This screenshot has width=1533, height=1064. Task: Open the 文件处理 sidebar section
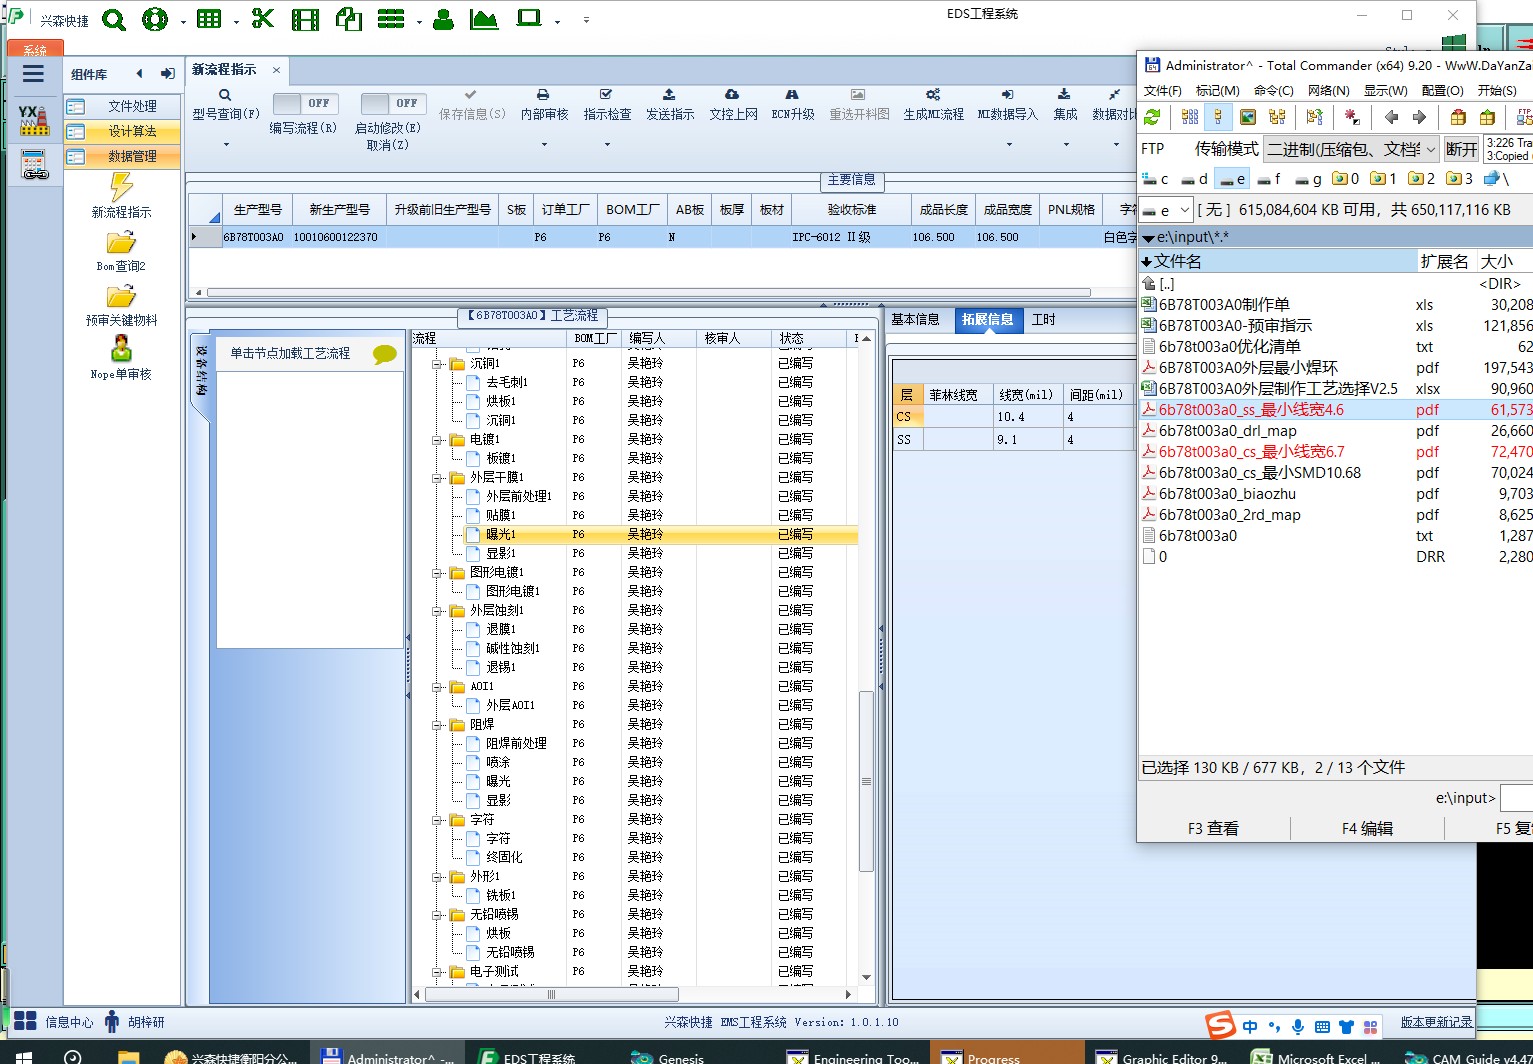pyautogui.click(x=123, y=106)
